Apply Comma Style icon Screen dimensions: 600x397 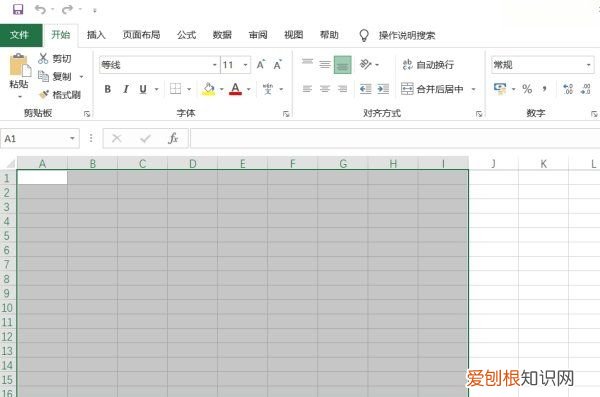click(x=545, y=89)
